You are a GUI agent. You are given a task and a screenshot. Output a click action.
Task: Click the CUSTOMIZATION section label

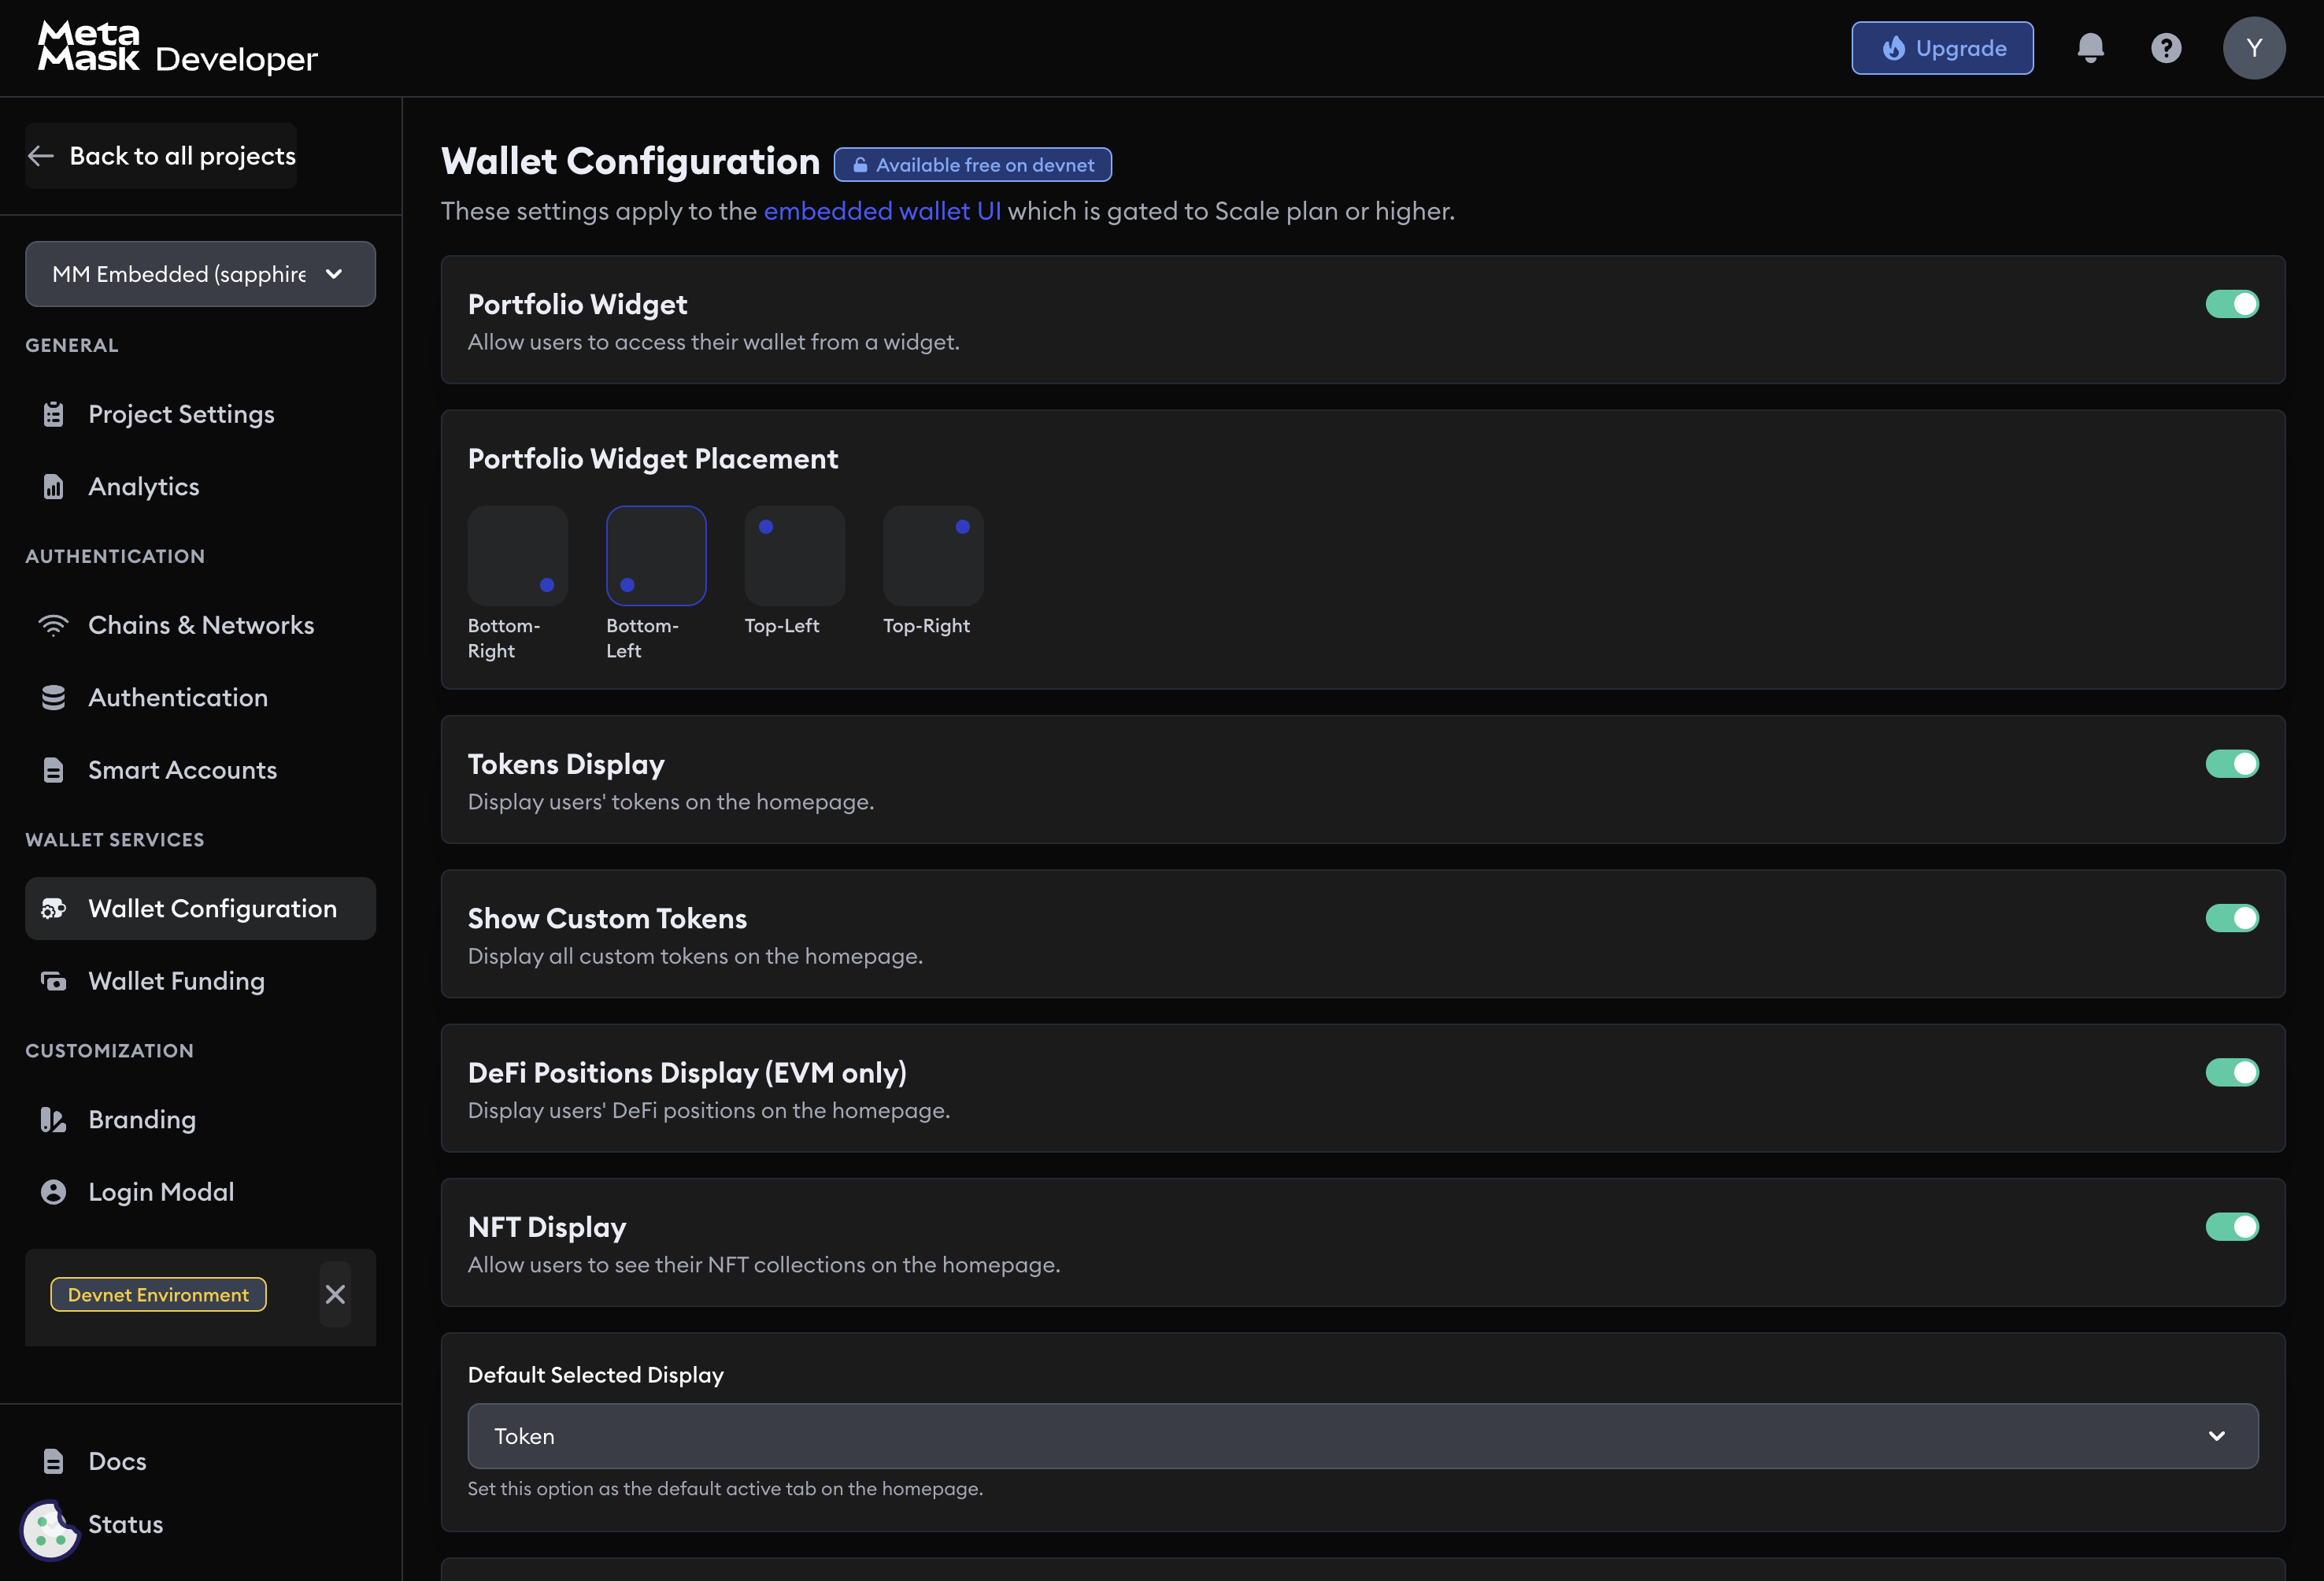tap(109, 1051)
